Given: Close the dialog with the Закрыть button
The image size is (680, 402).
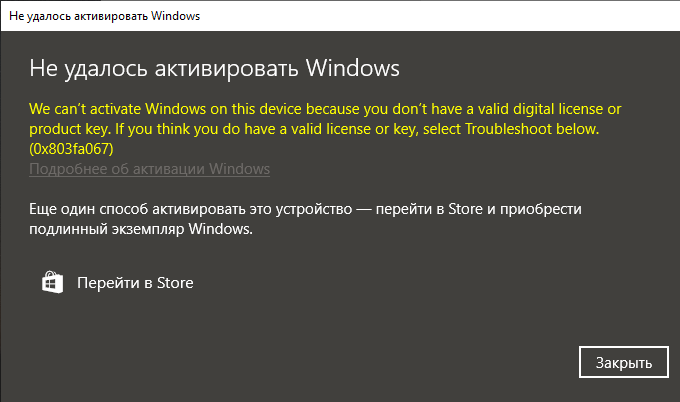Looking at the screenshot, I should 624,362.
